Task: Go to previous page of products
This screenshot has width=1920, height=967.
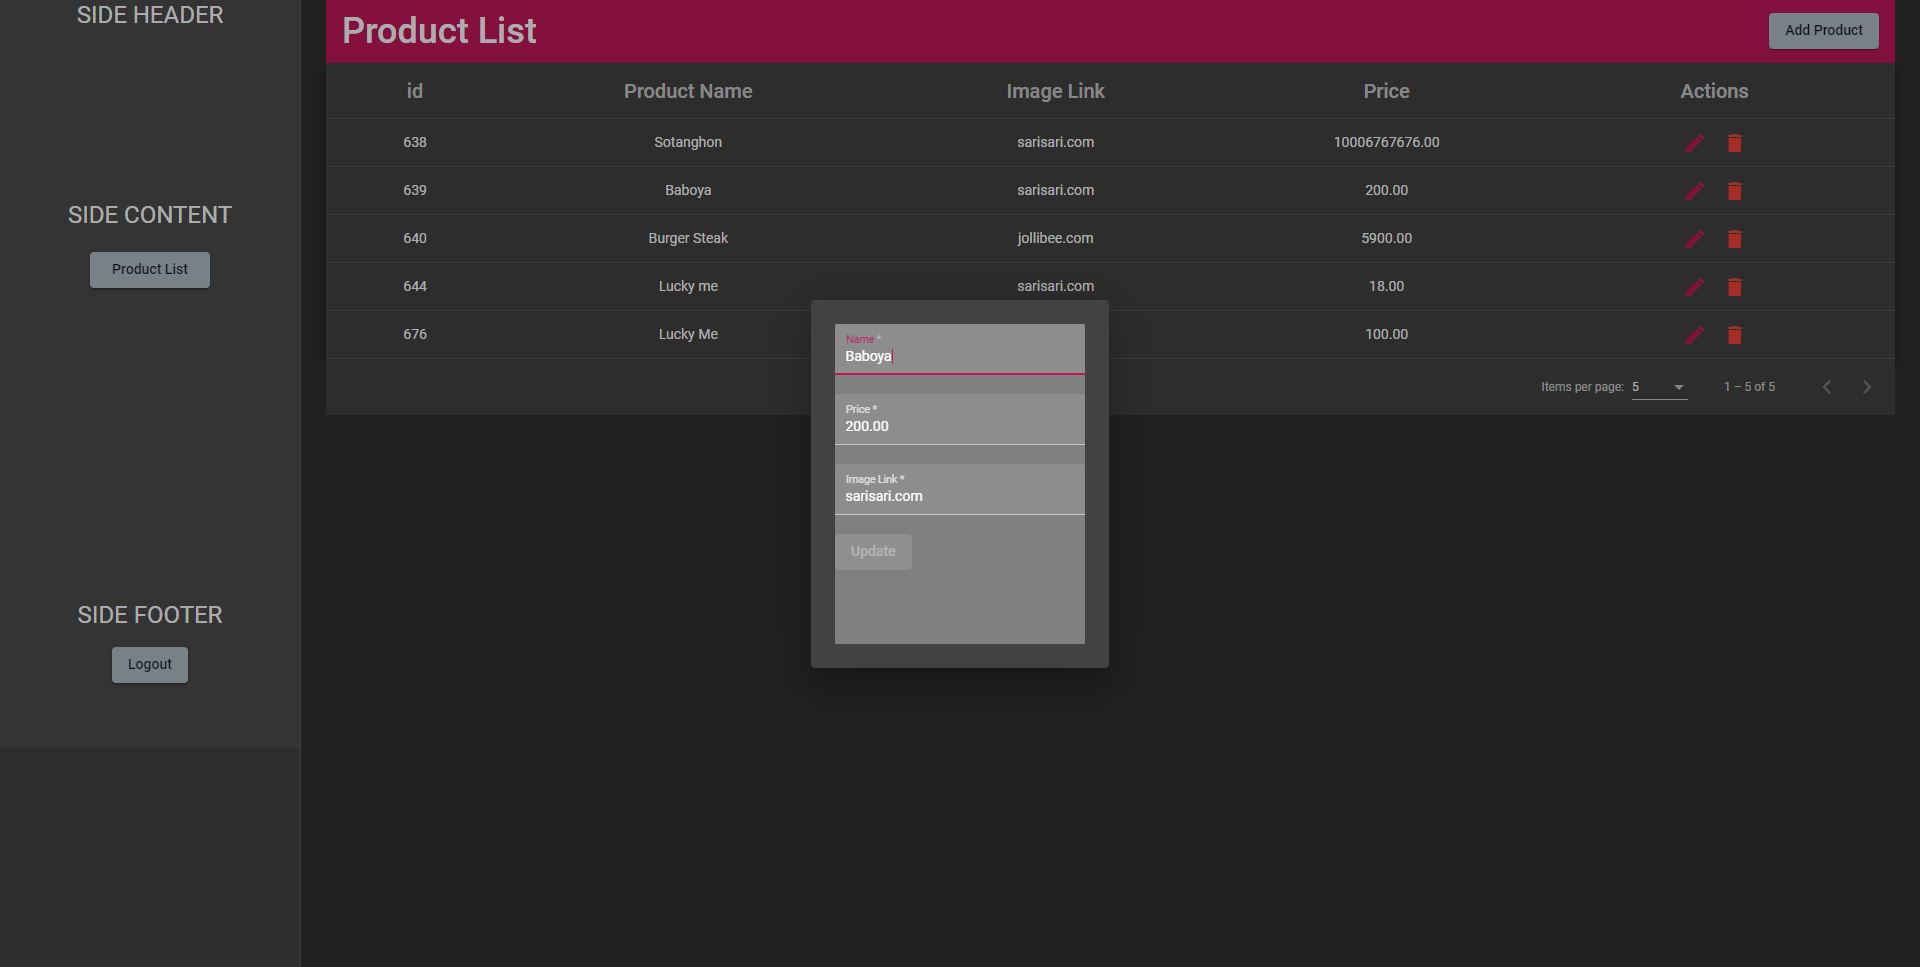Action: point(1826,387)
